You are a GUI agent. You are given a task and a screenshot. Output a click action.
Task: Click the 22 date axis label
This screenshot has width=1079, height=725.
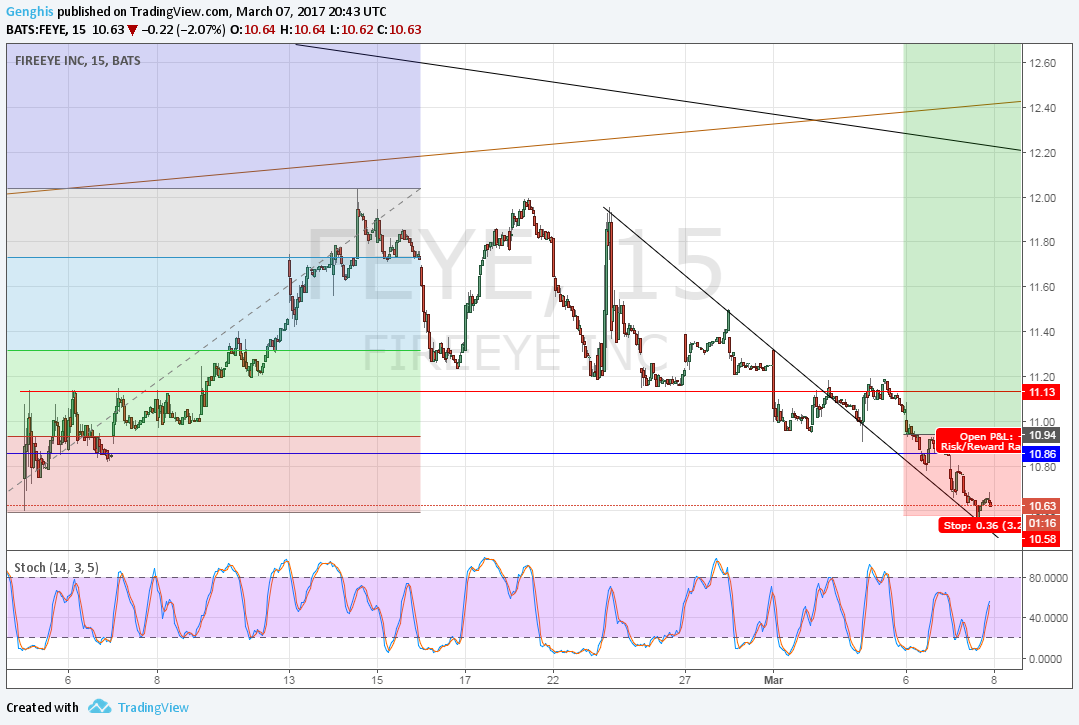click(x=553, y=680)
